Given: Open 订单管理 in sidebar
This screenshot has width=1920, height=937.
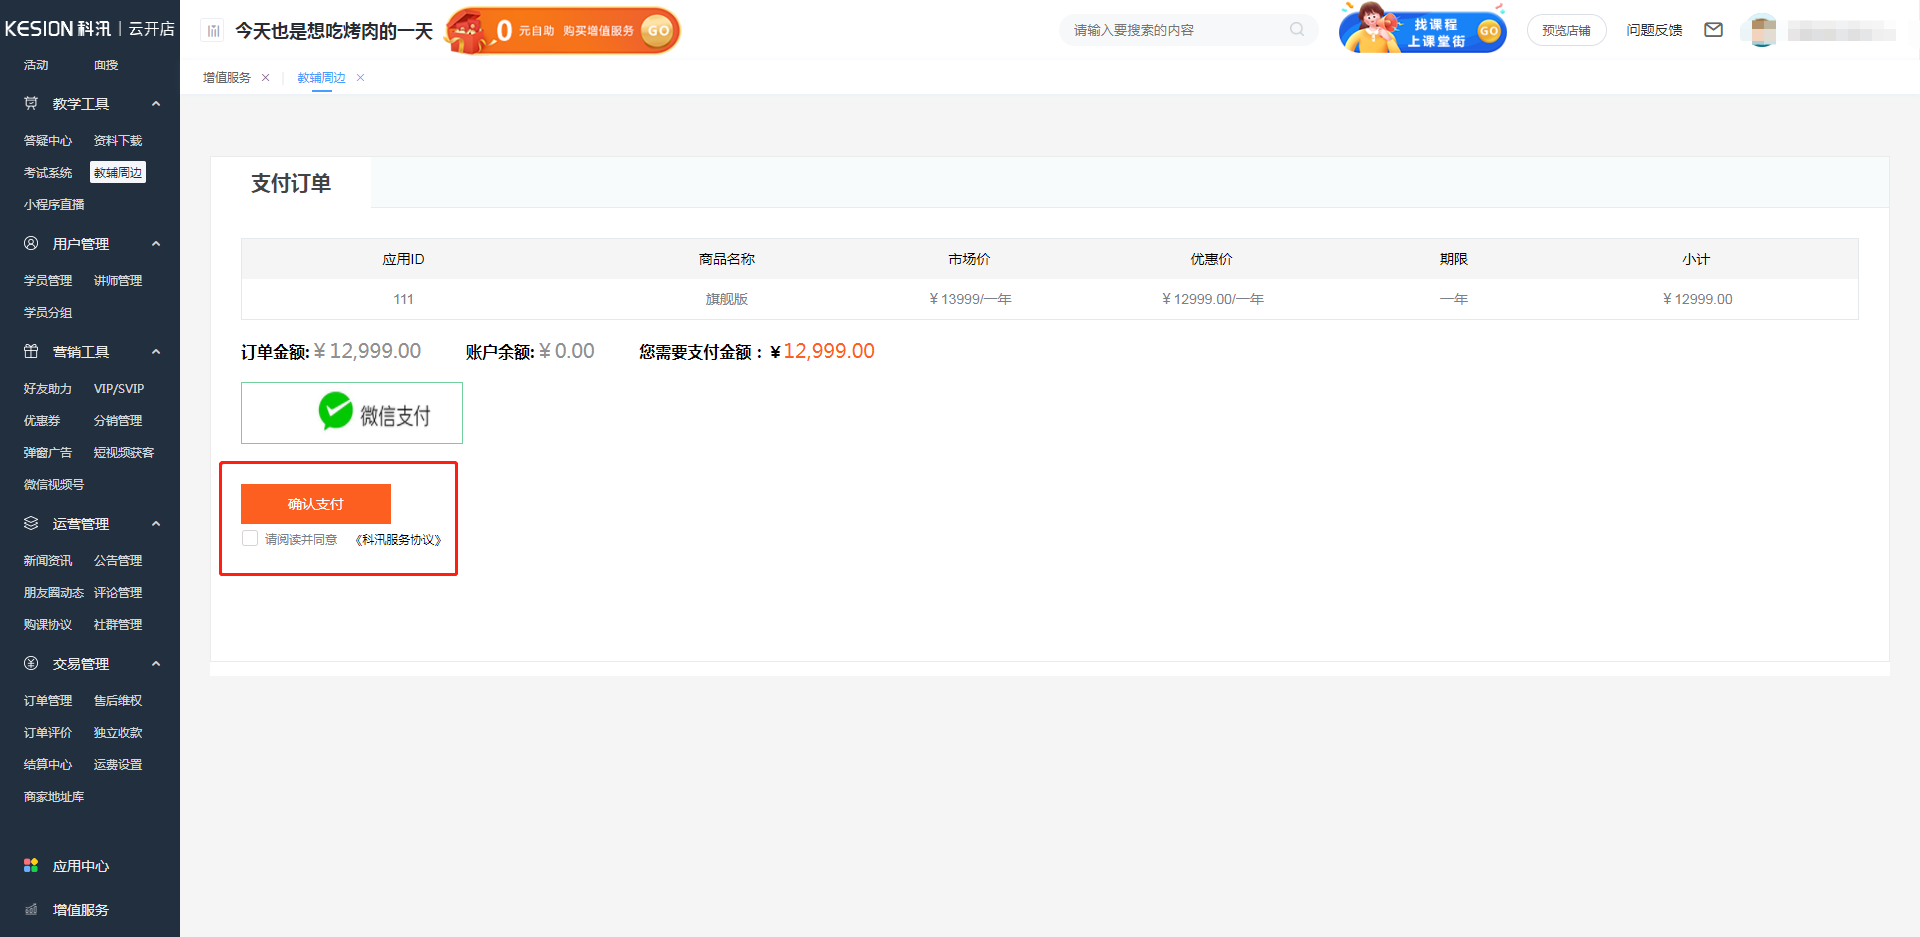Looking at the screenshot, I should click(48, 701).
